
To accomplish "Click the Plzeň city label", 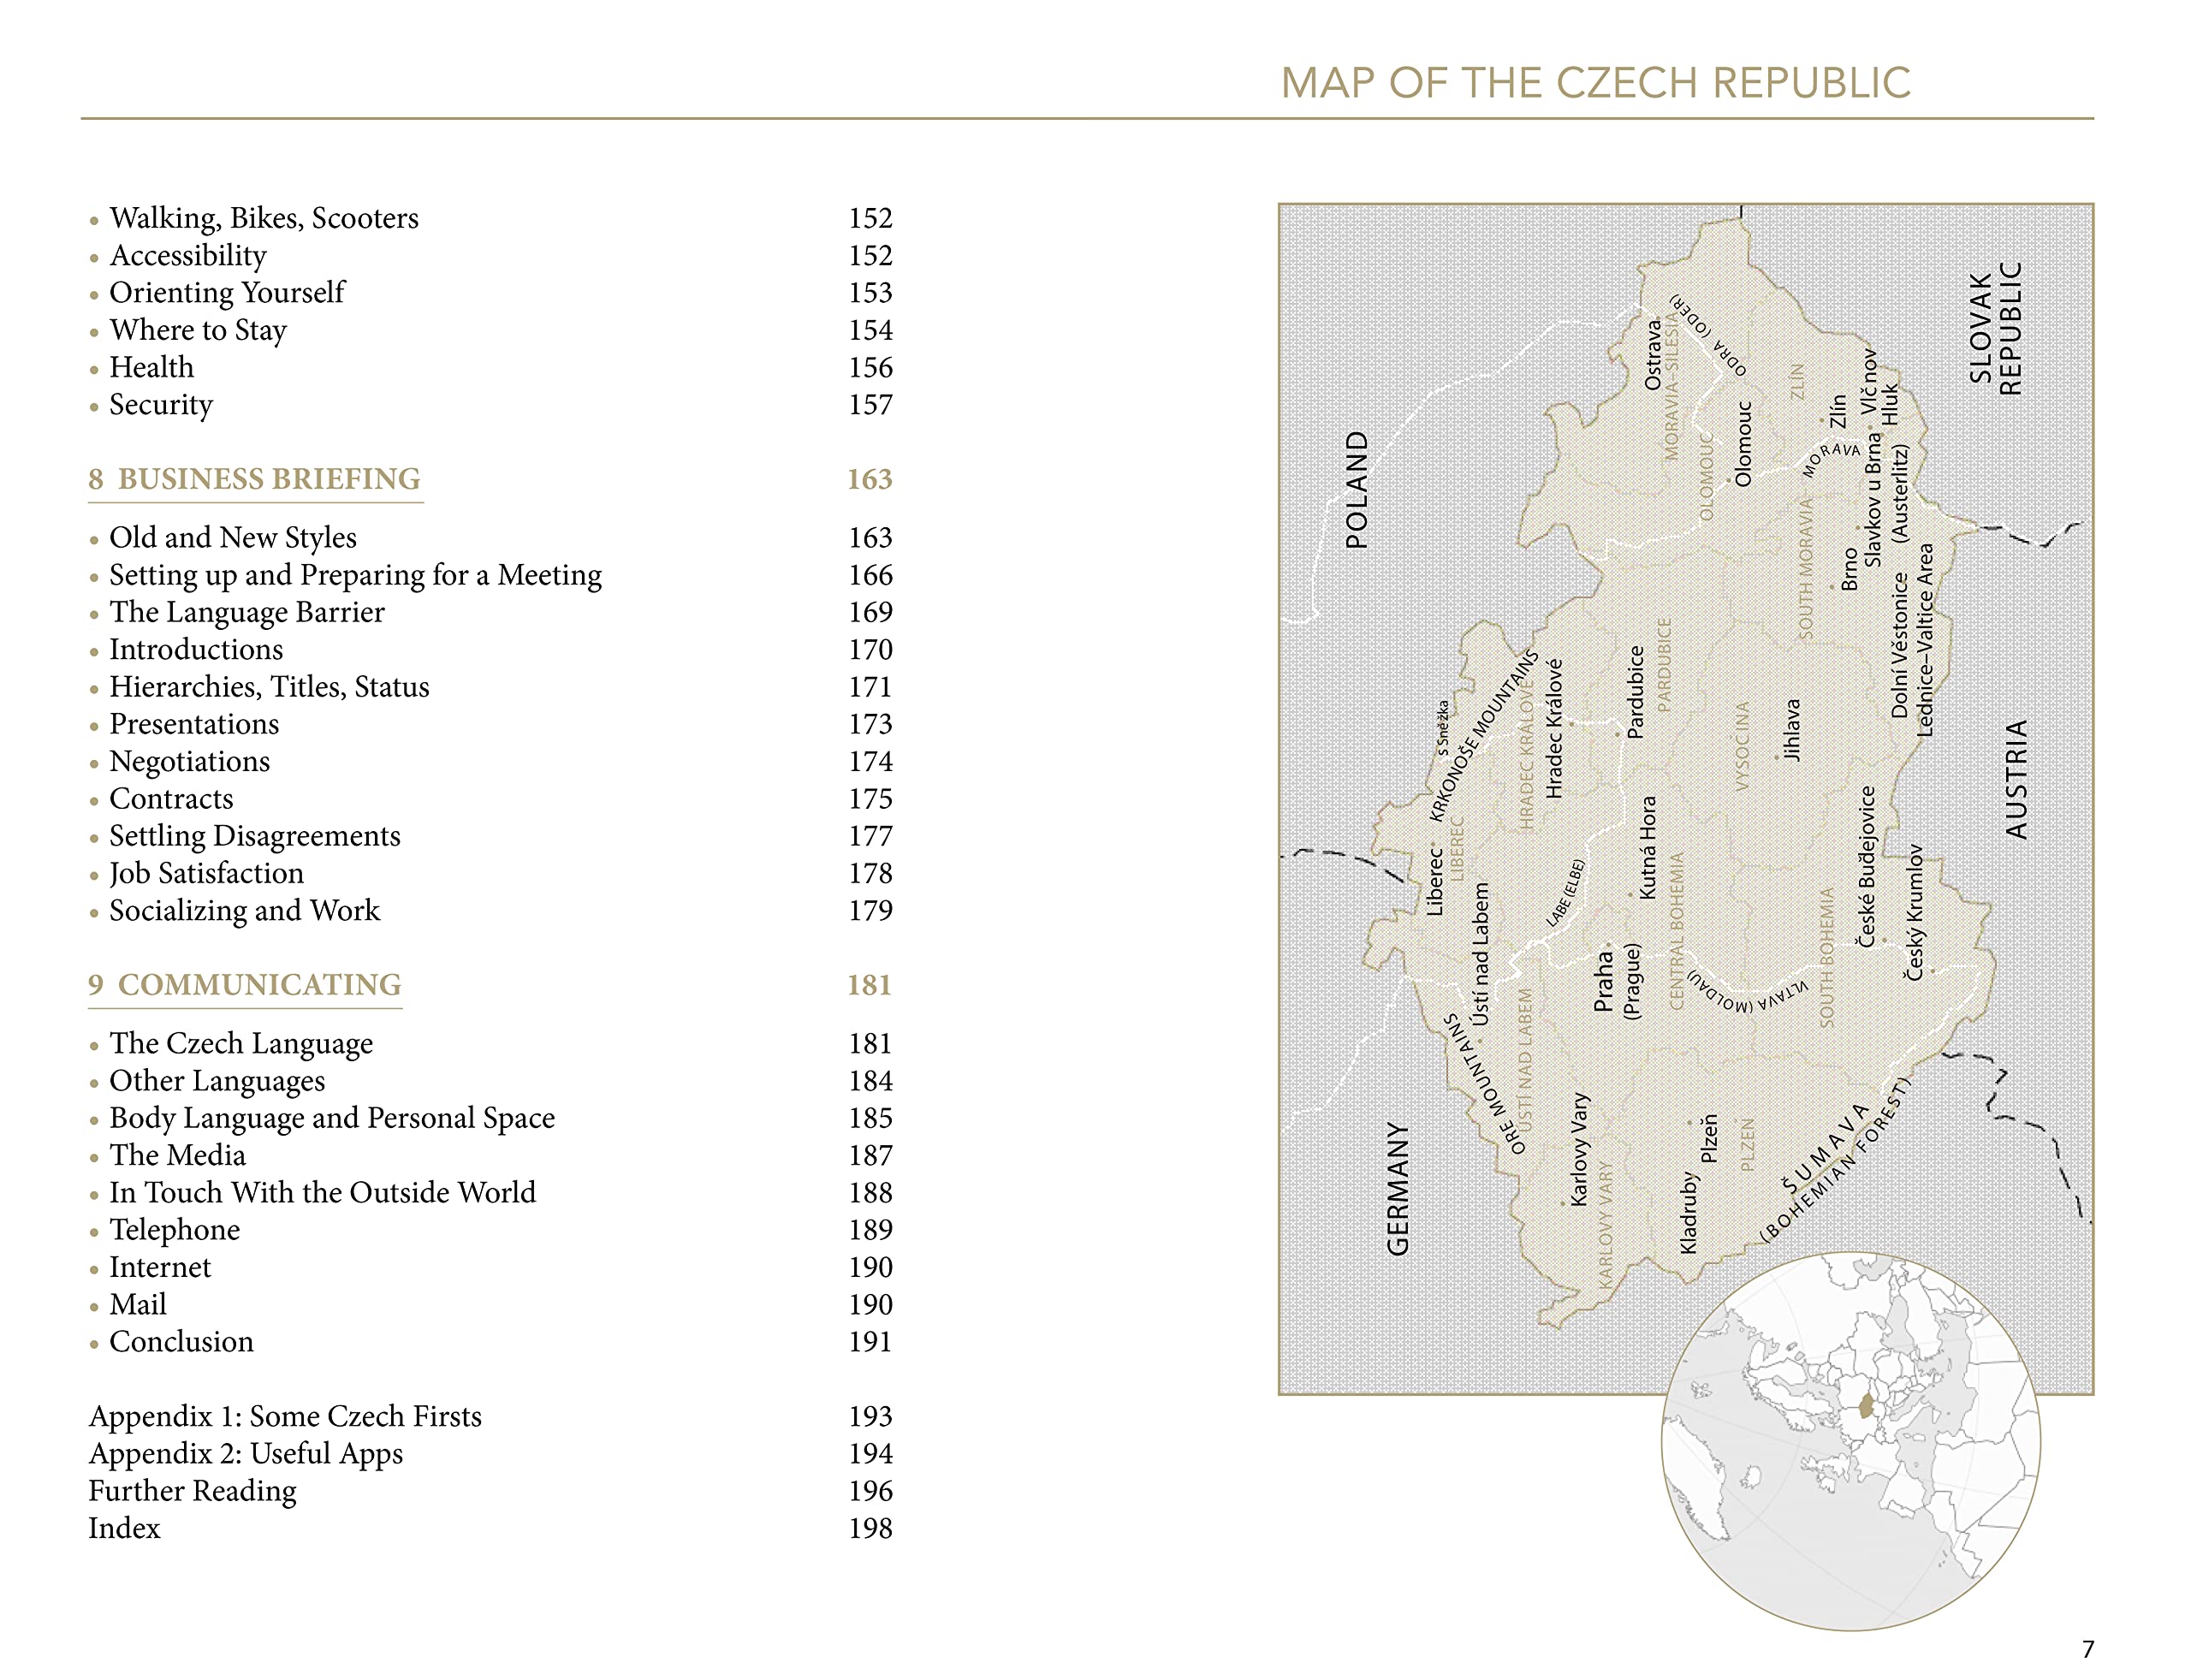I will pos(1709,1139).
